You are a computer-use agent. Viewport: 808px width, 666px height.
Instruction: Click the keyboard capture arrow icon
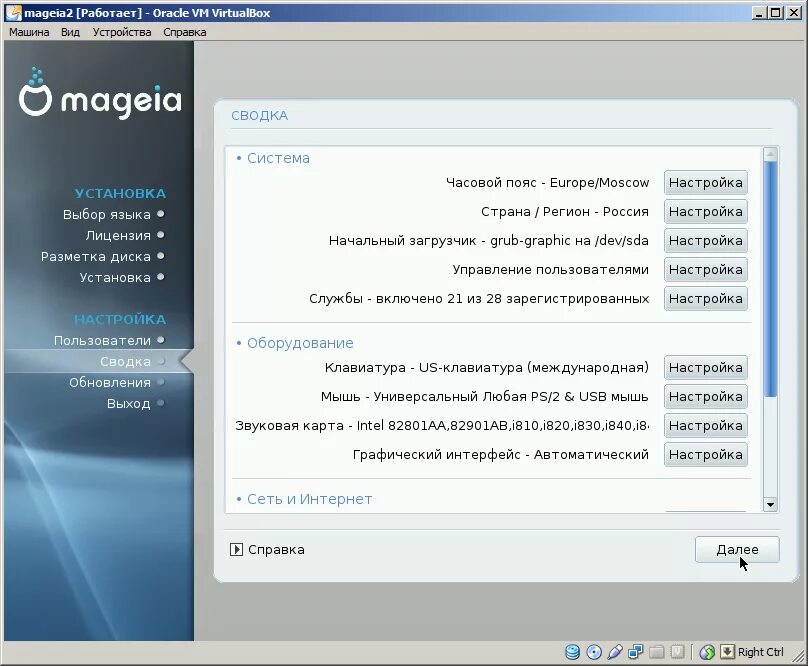click(727, 652)
